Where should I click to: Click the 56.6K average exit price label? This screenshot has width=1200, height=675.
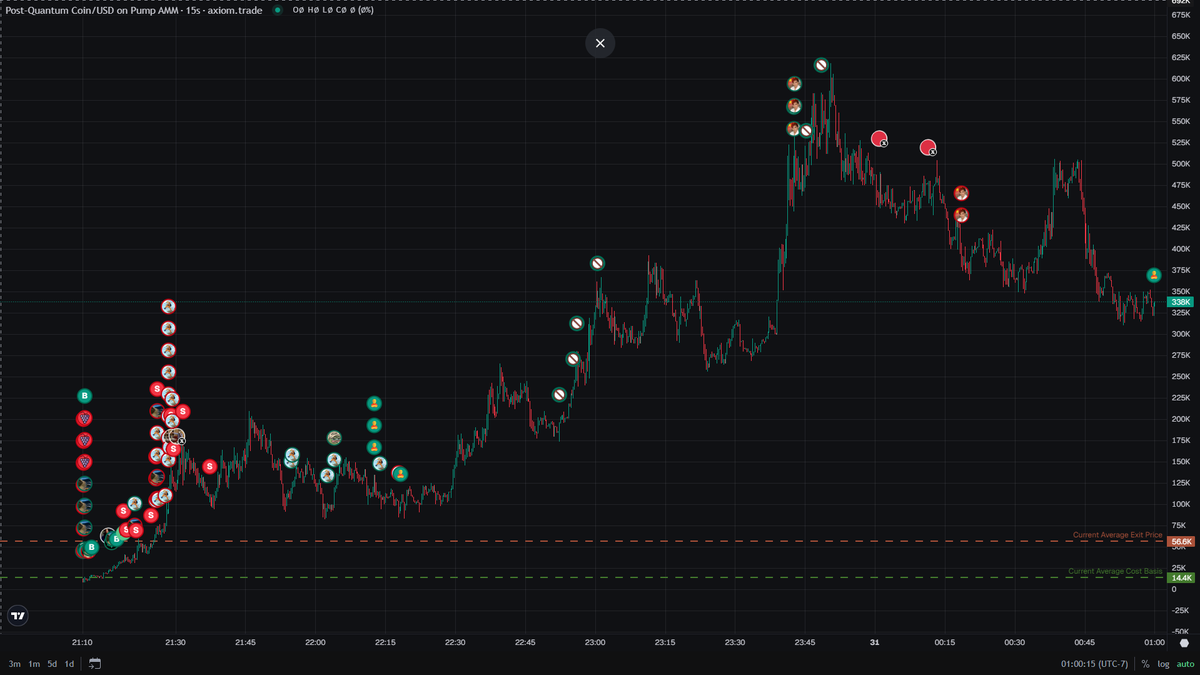coord(1181,541)
